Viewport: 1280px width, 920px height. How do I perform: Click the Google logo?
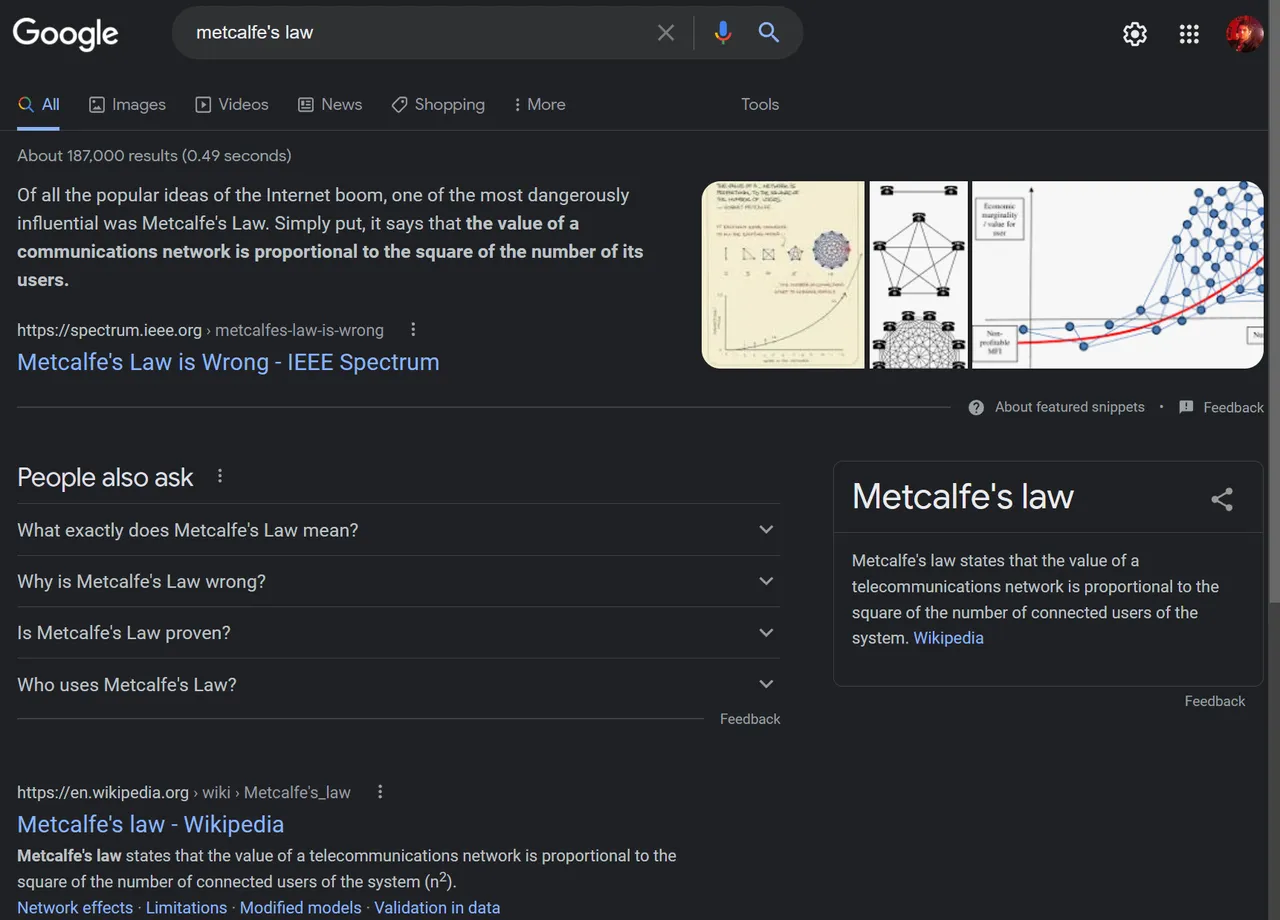coord(65,33)
